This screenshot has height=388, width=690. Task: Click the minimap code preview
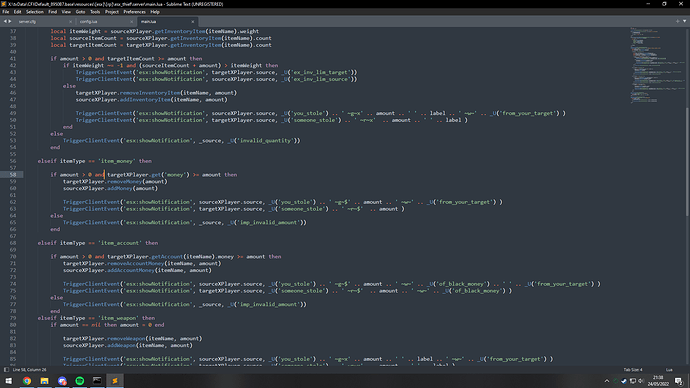click(656, 65)
